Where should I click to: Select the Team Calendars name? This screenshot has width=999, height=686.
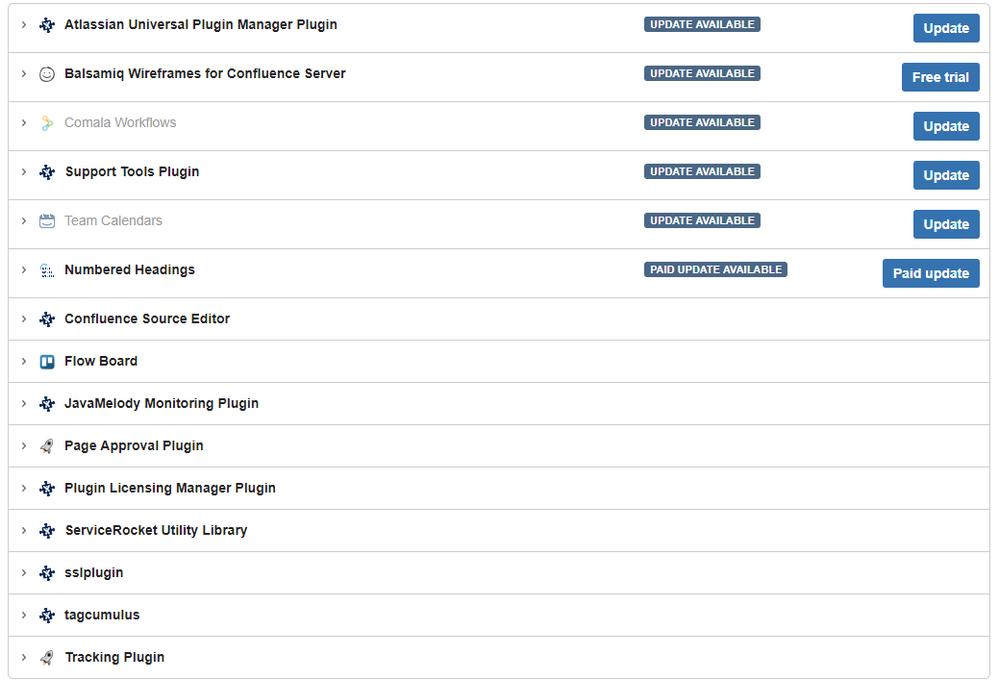click(x=113, y=221)
